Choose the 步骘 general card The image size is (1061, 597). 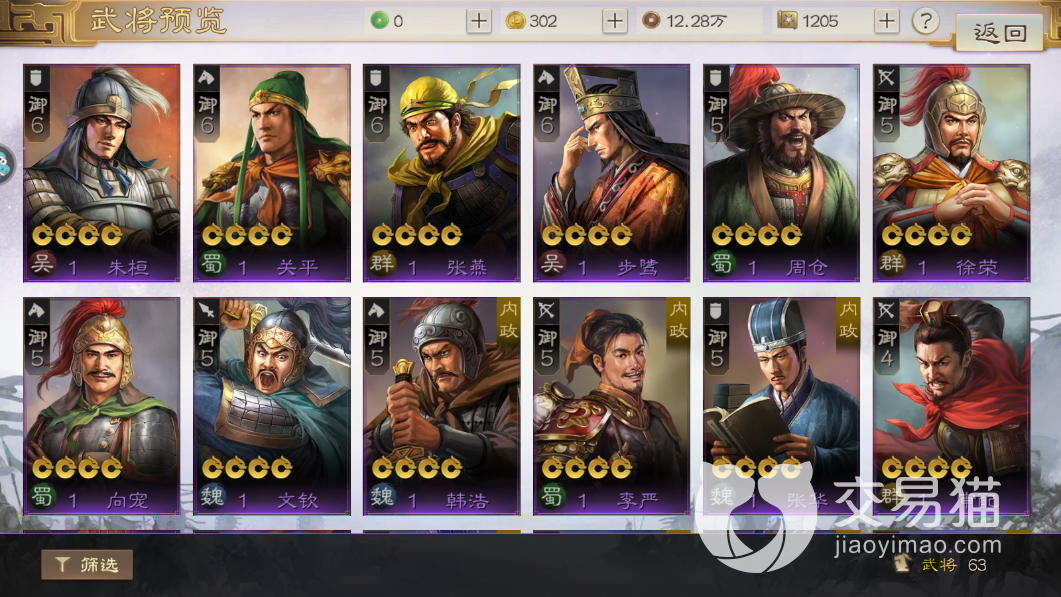click(611, 173)
